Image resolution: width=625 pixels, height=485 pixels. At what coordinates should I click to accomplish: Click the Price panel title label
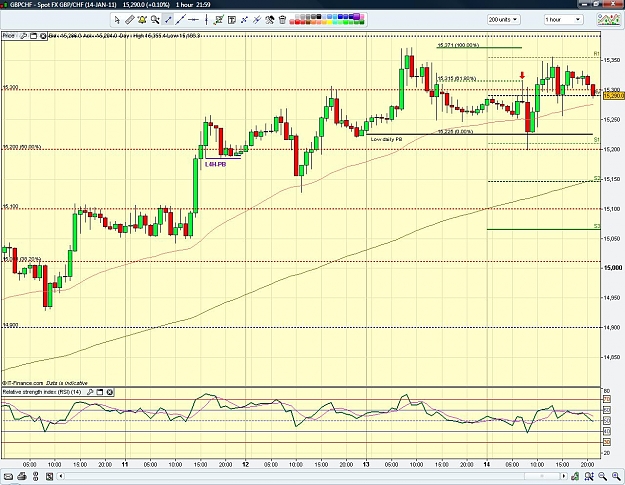(8, 36)
